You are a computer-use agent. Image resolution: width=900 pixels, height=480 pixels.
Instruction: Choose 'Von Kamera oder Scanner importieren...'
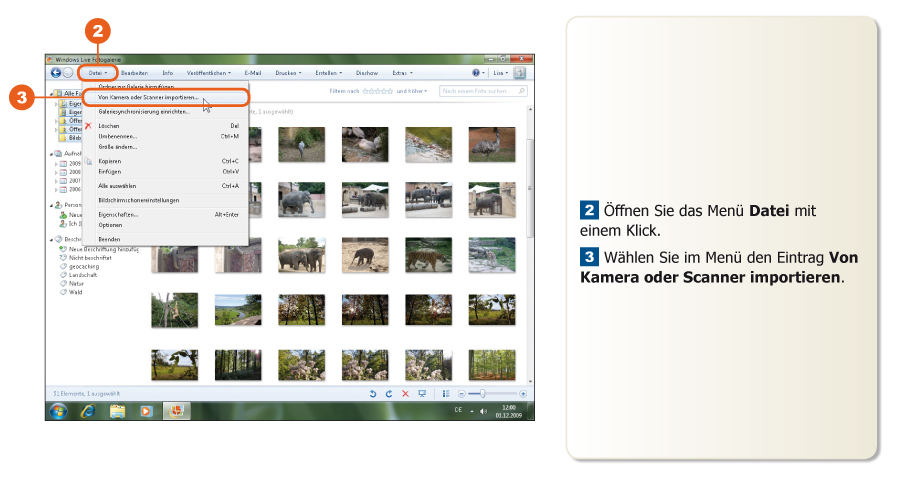point(149,98)
